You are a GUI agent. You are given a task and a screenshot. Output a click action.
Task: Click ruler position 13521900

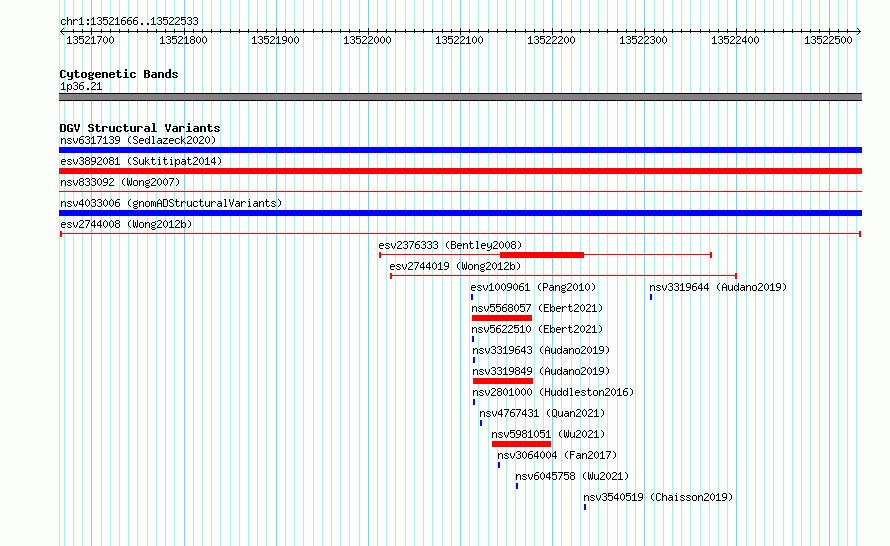pos(275,40)
